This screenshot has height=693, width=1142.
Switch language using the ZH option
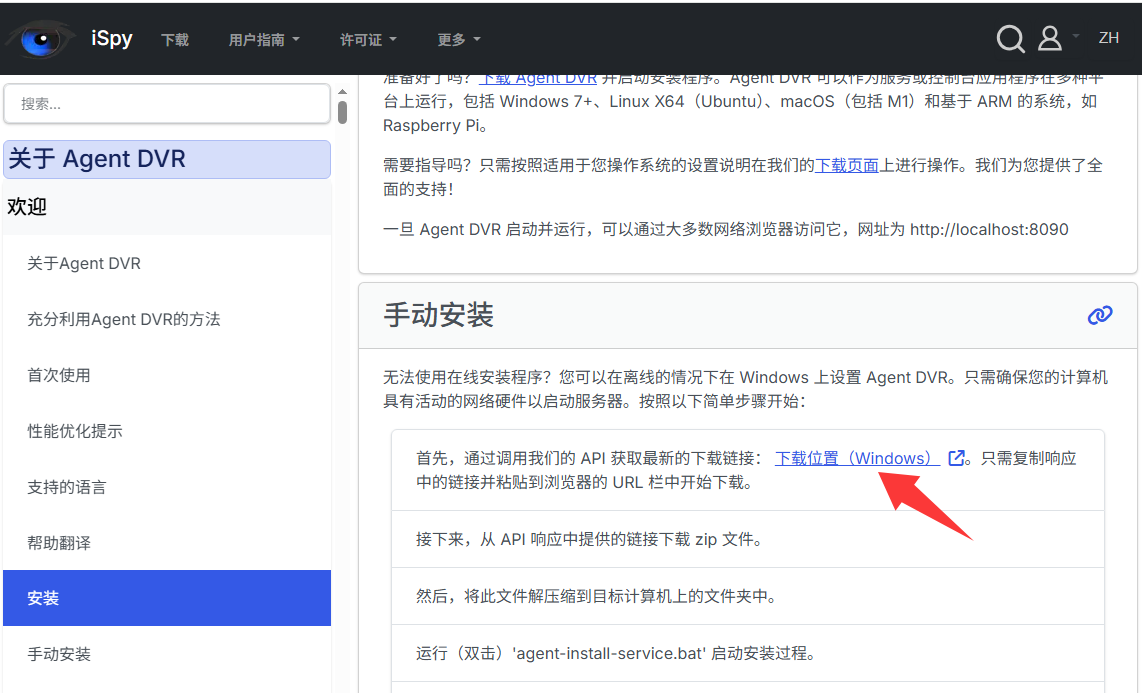pyautogui.click(x=1109, y=38)
